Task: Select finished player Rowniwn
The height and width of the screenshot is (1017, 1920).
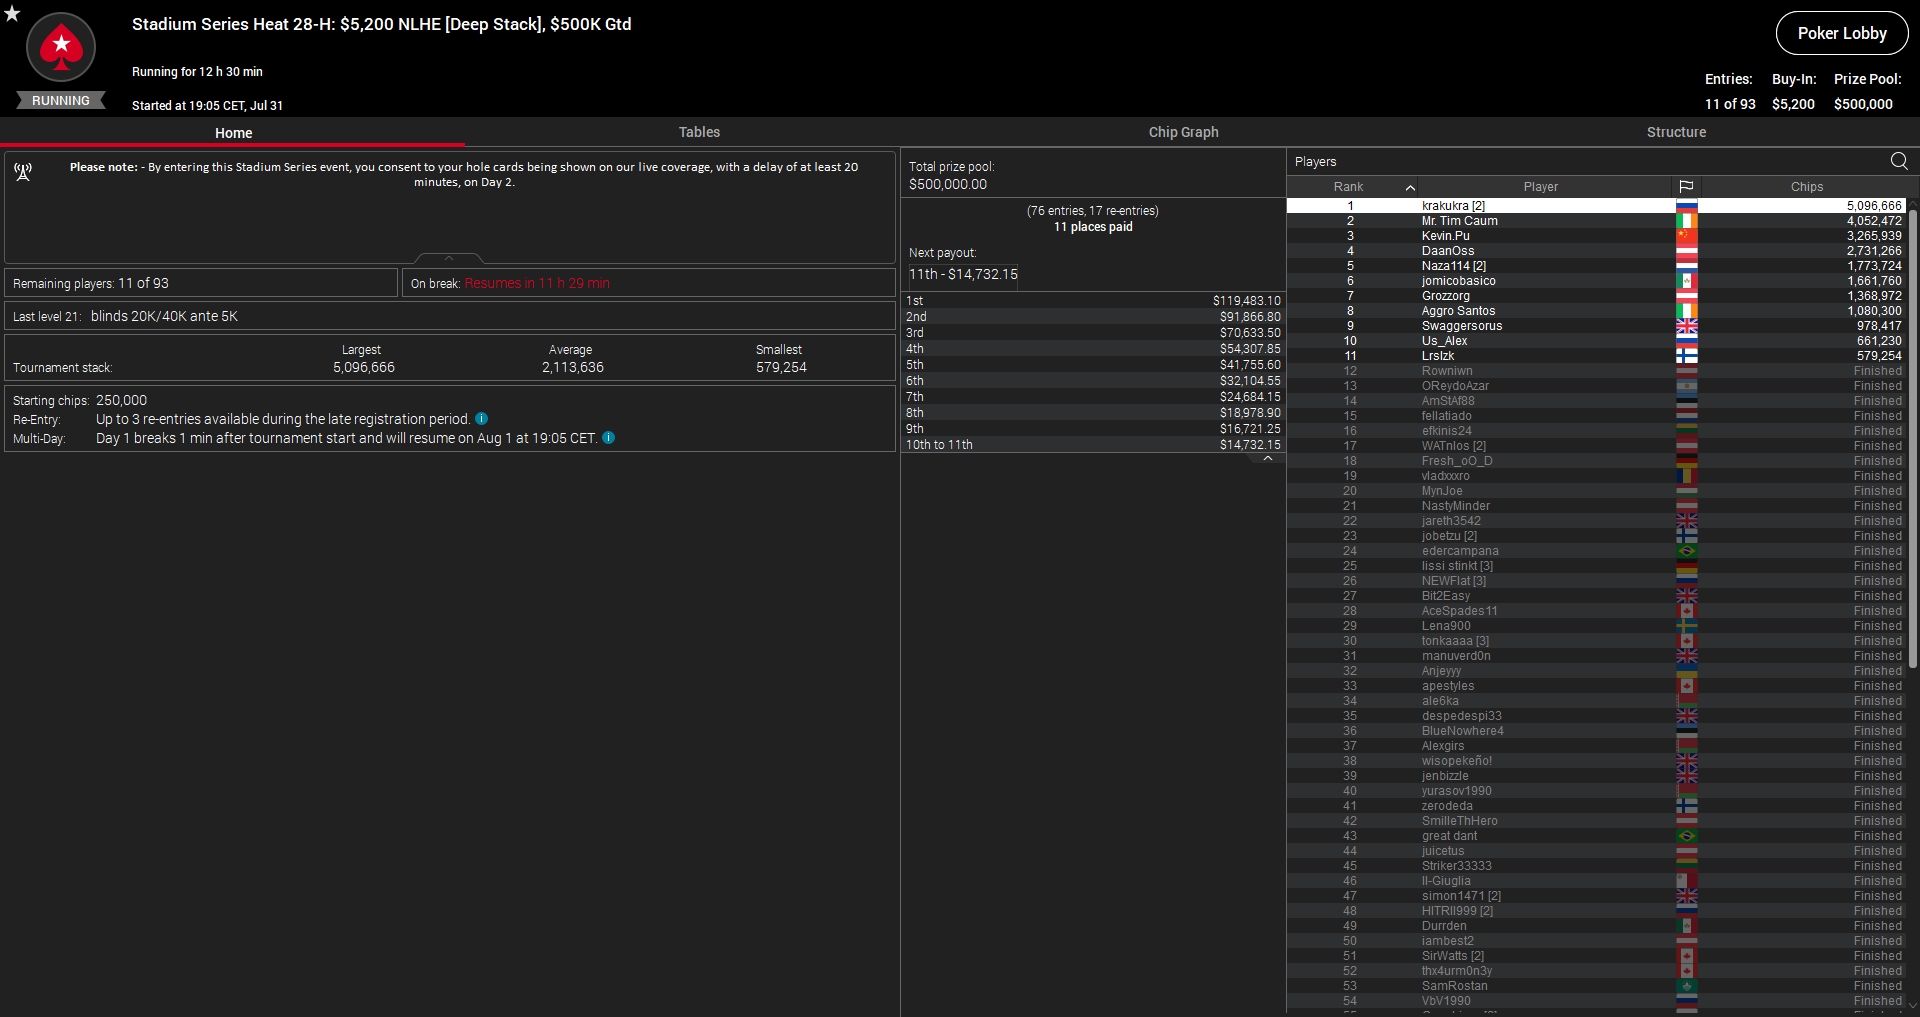Action: (1597, 371)
